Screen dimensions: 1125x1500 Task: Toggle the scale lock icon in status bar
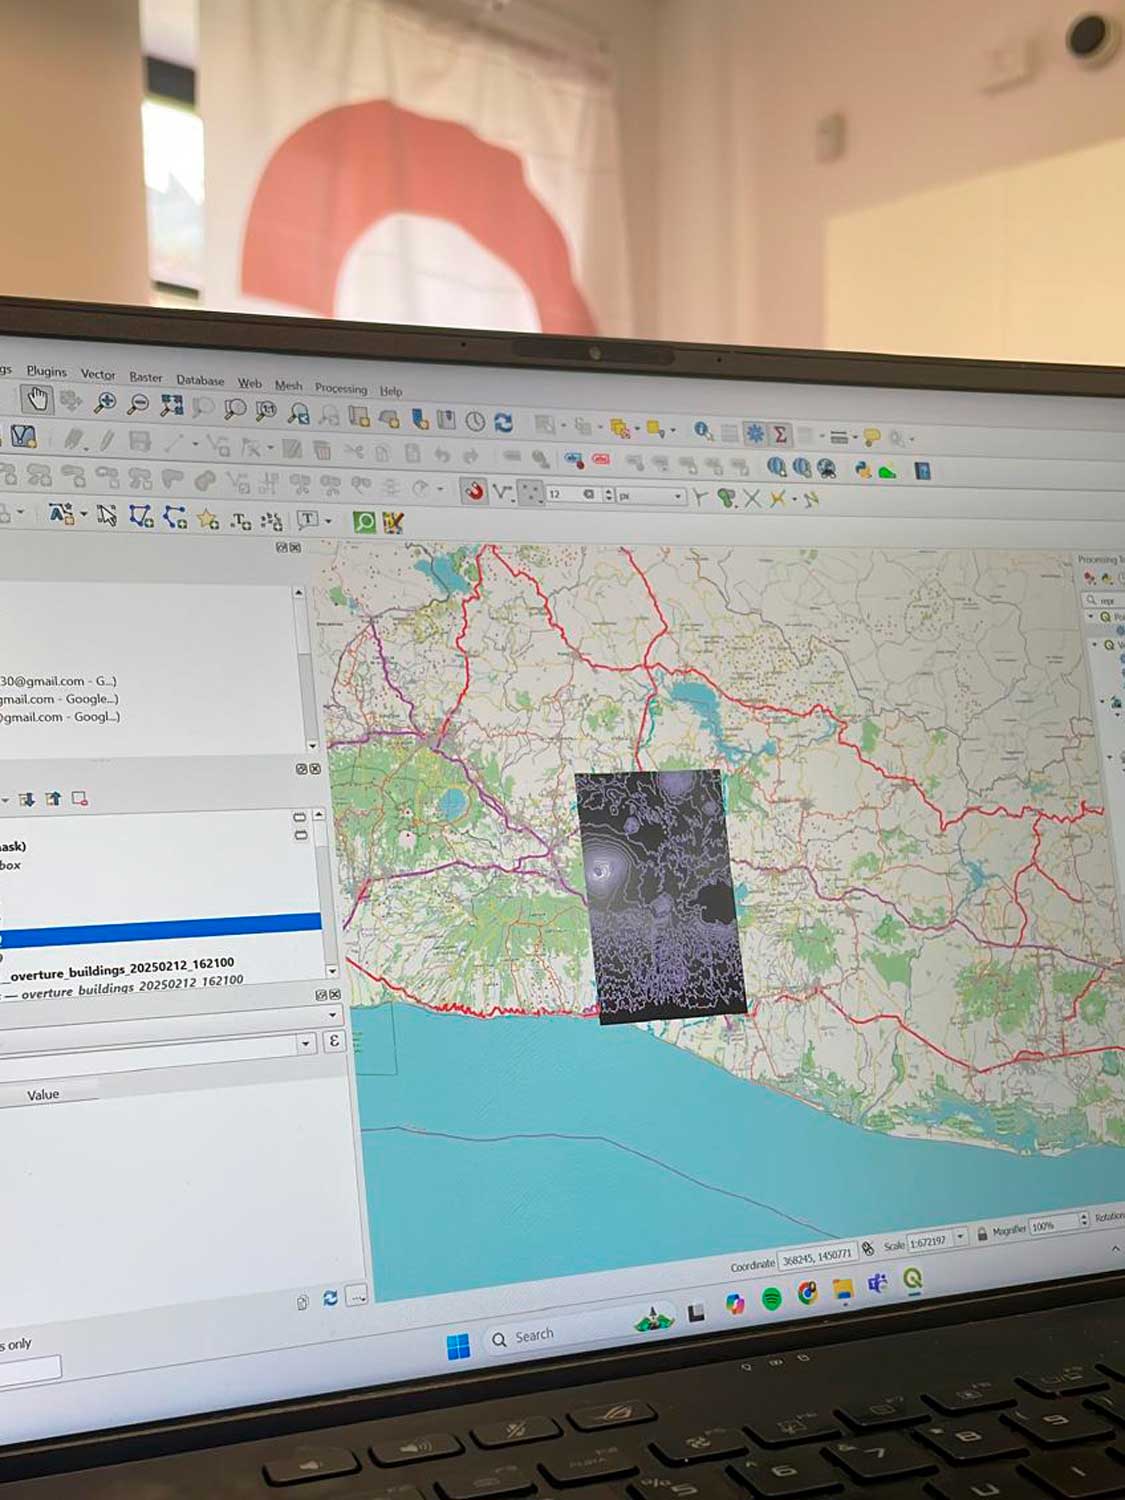tap(981, 1233)
